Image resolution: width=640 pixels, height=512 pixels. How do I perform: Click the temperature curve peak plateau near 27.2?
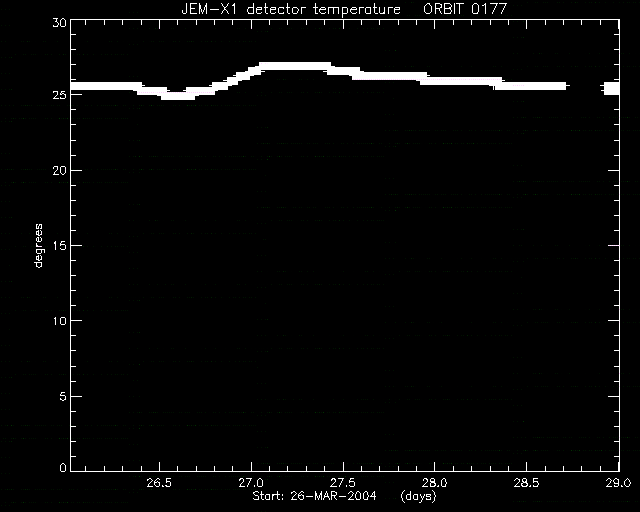pyautogui.click(x=295, y=66)
